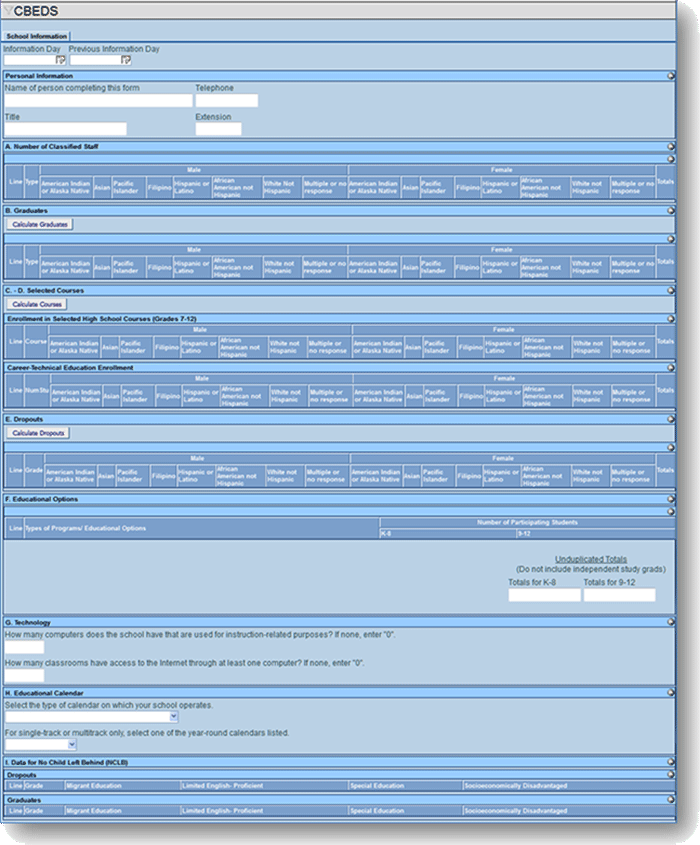Click the Totals for K-8 field
The height and width of the screenshot is (845, 700).
point(544,595)
